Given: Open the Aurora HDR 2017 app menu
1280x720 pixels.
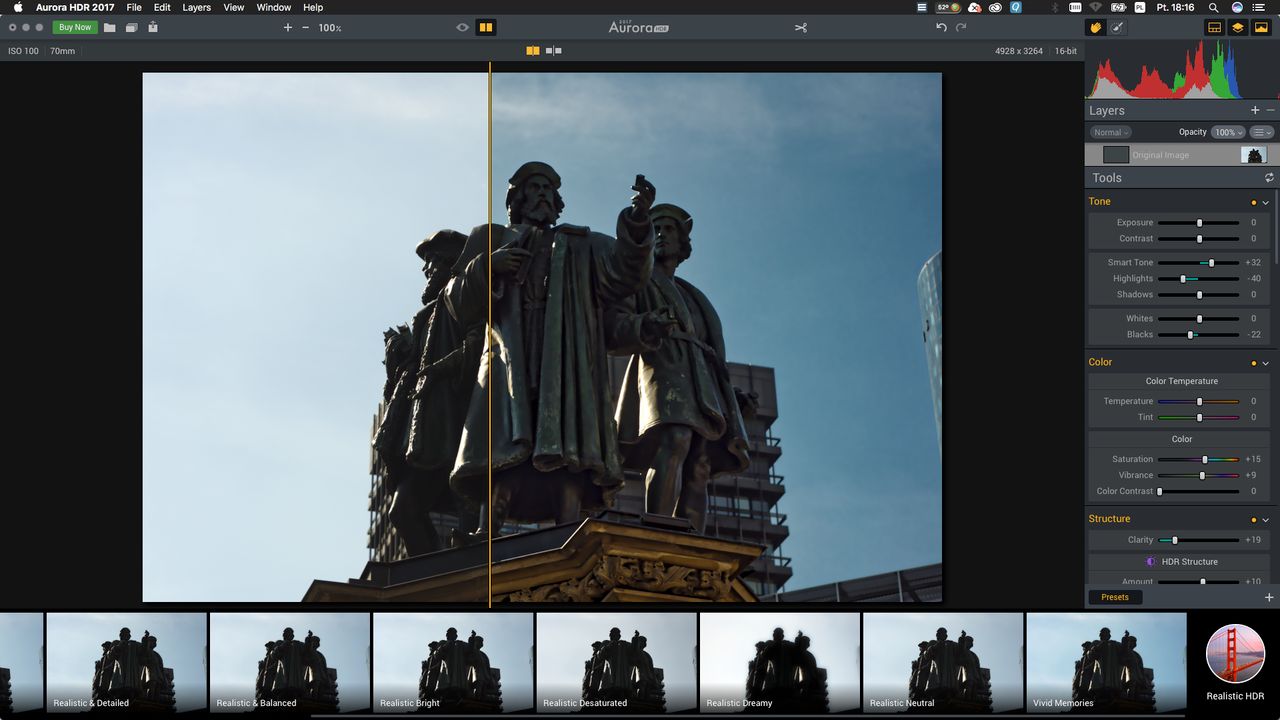Looking at the screenshot, I should coord(75,7).
